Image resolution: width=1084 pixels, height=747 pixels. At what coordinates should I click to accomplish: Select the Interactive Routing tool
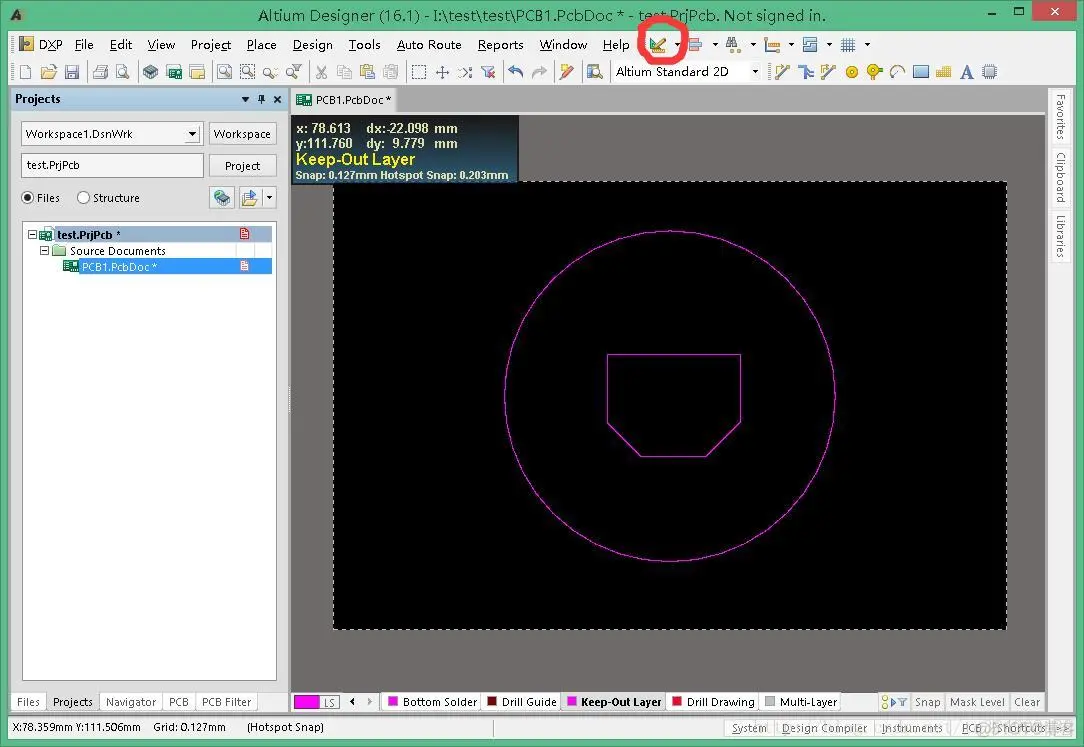pos(783,72)
